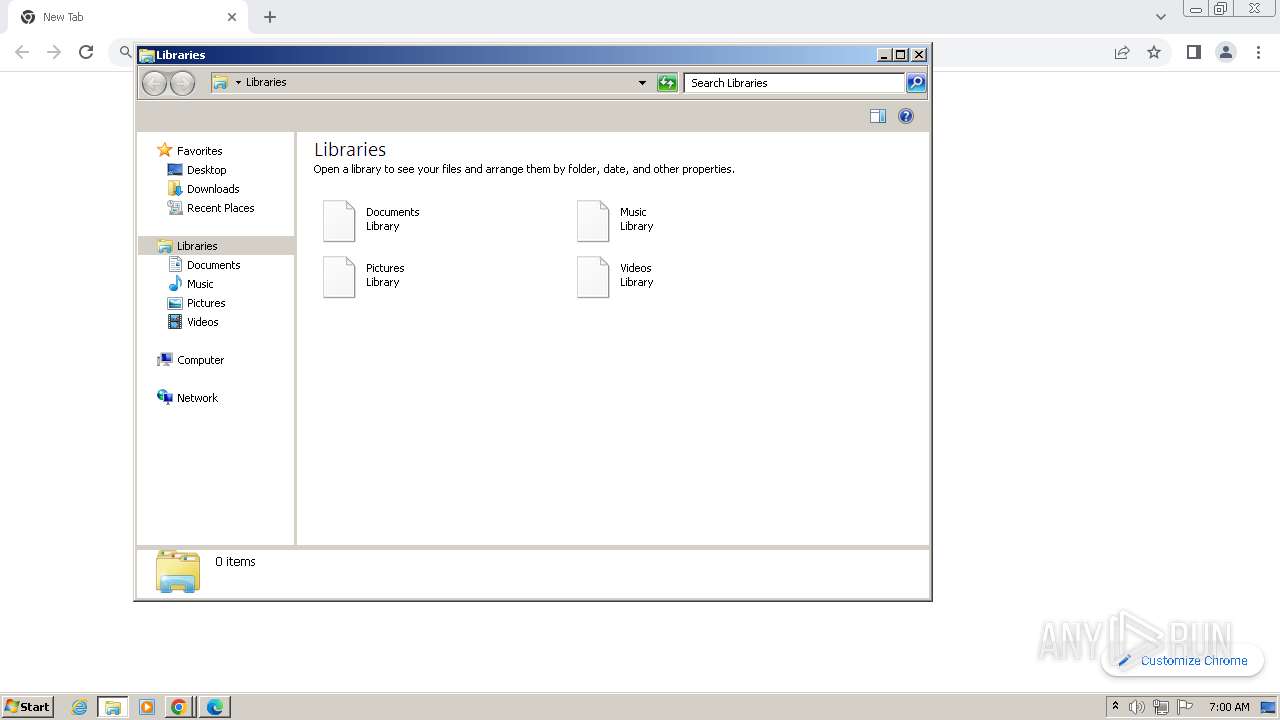Click Chrome's back arrow button

click(x=22, y=52)
